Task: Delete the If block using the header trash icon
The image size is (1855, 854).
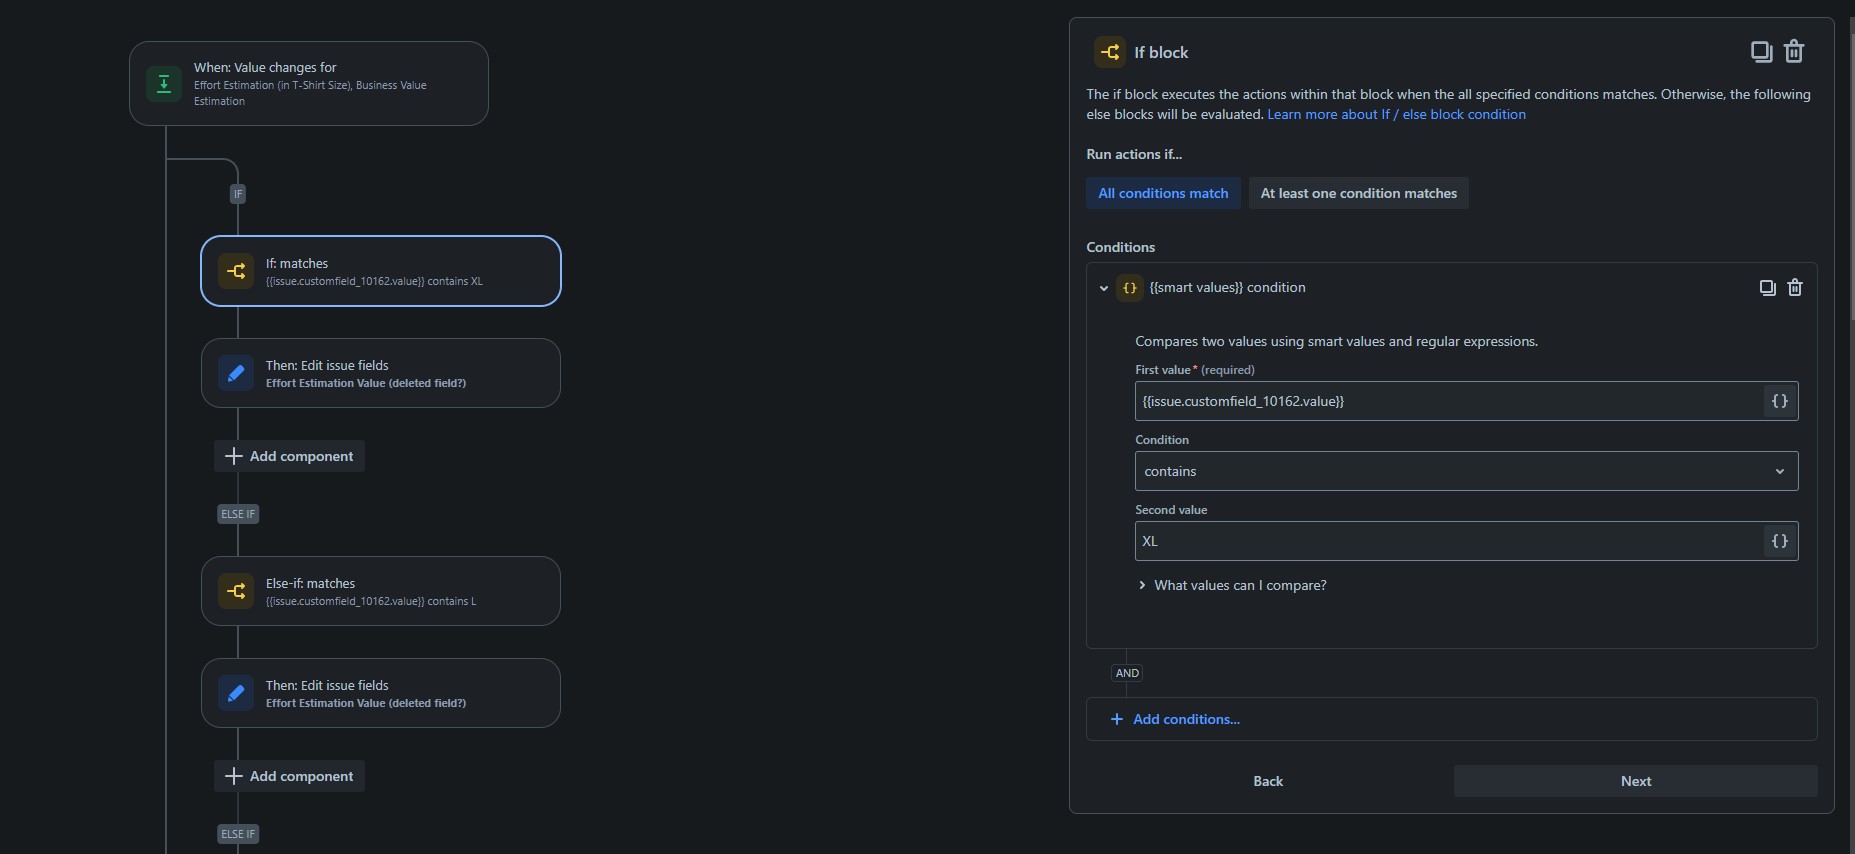Action: tap(1794, 52)
